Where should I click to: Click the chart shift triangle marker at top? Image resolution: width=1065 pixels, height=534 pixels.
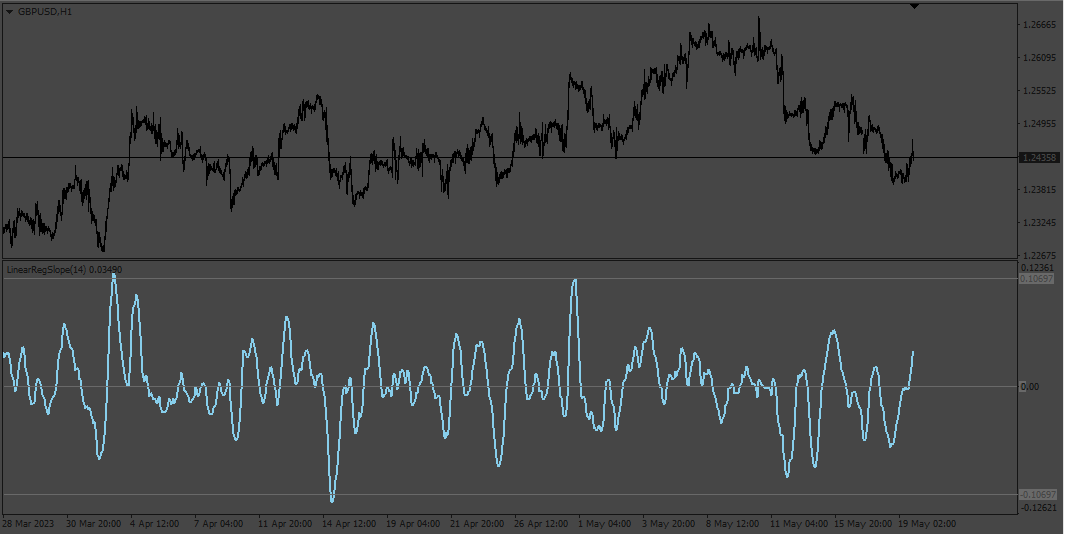pos(914,6)
